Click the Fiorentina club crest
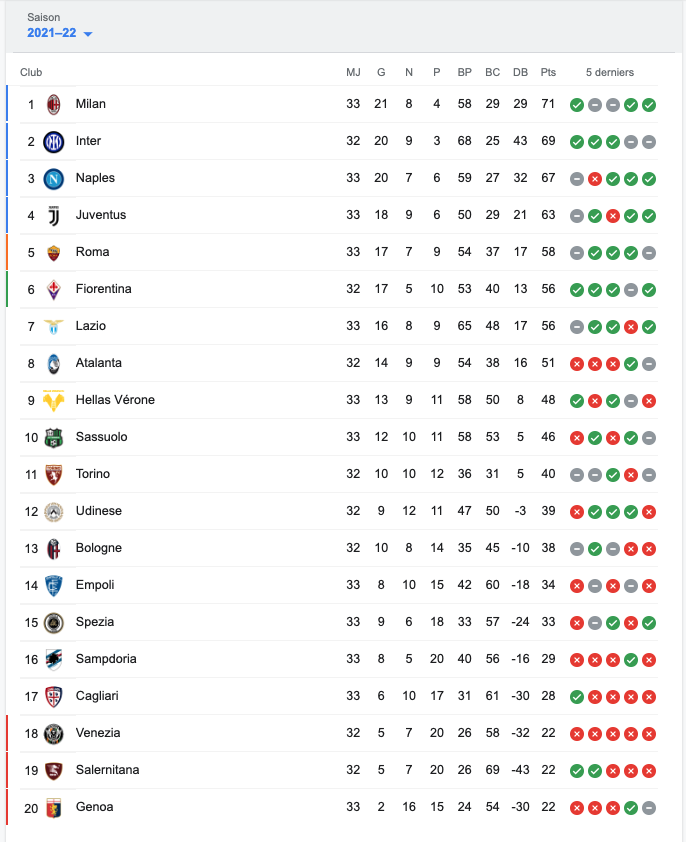Screen dimensions: 686x842 [53, 289]
